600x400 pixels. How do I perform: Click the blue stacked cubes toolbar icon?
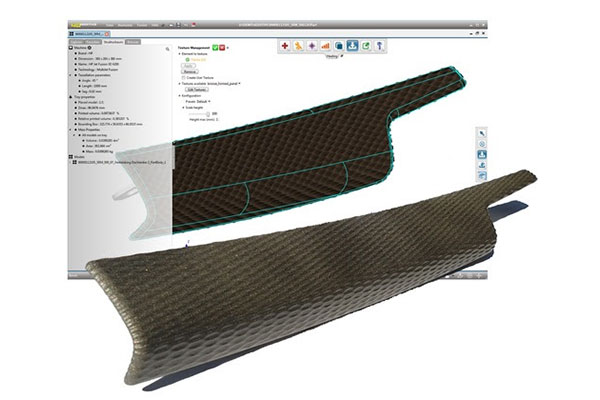[339, 46]
